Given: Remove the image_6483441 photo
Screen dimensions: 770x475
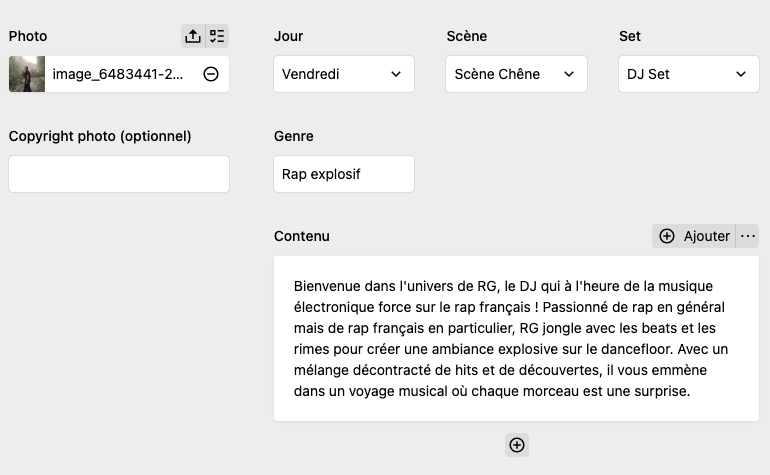Looking at the screenshot, I should [x=211, y=74].
